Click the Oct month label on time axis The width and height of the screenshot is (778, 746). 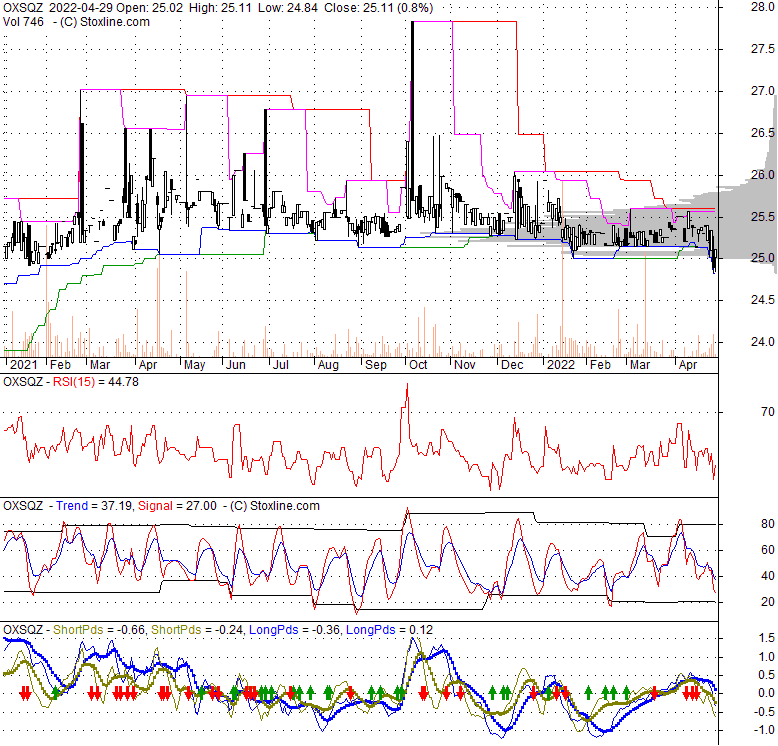[x=418, y=365]
